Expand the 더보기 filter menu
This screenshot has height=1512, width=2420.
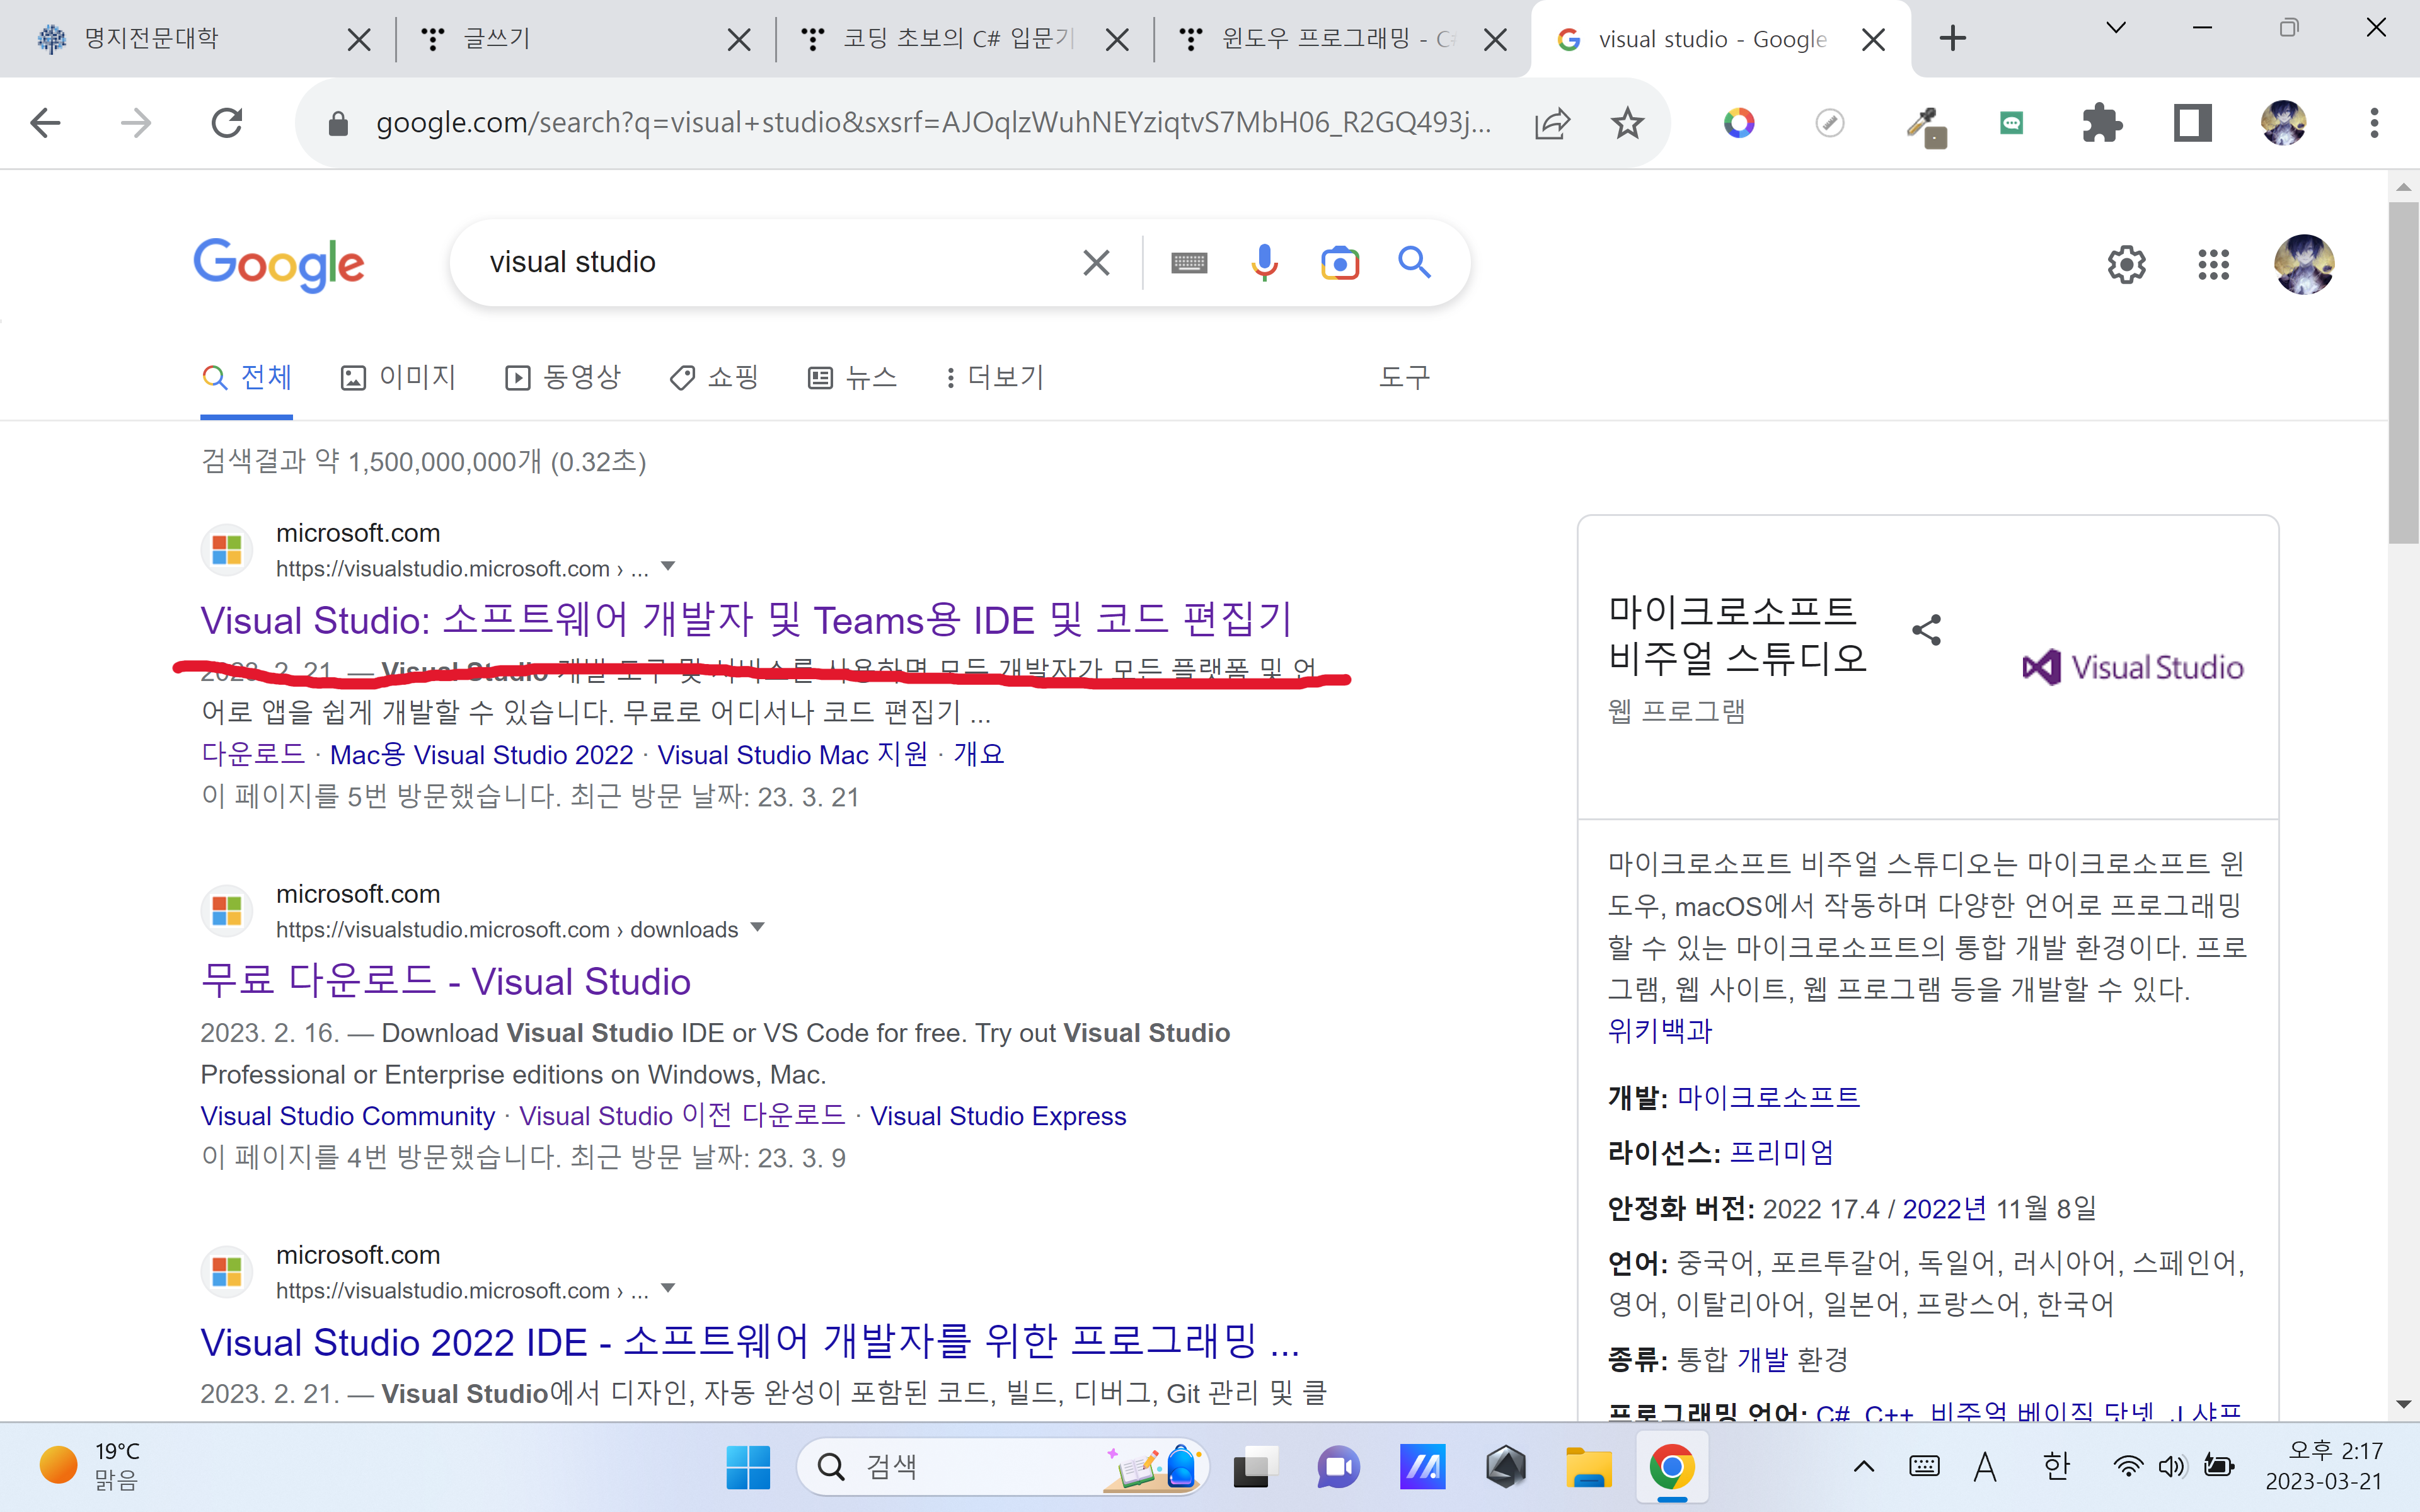(x=995, y=378)
